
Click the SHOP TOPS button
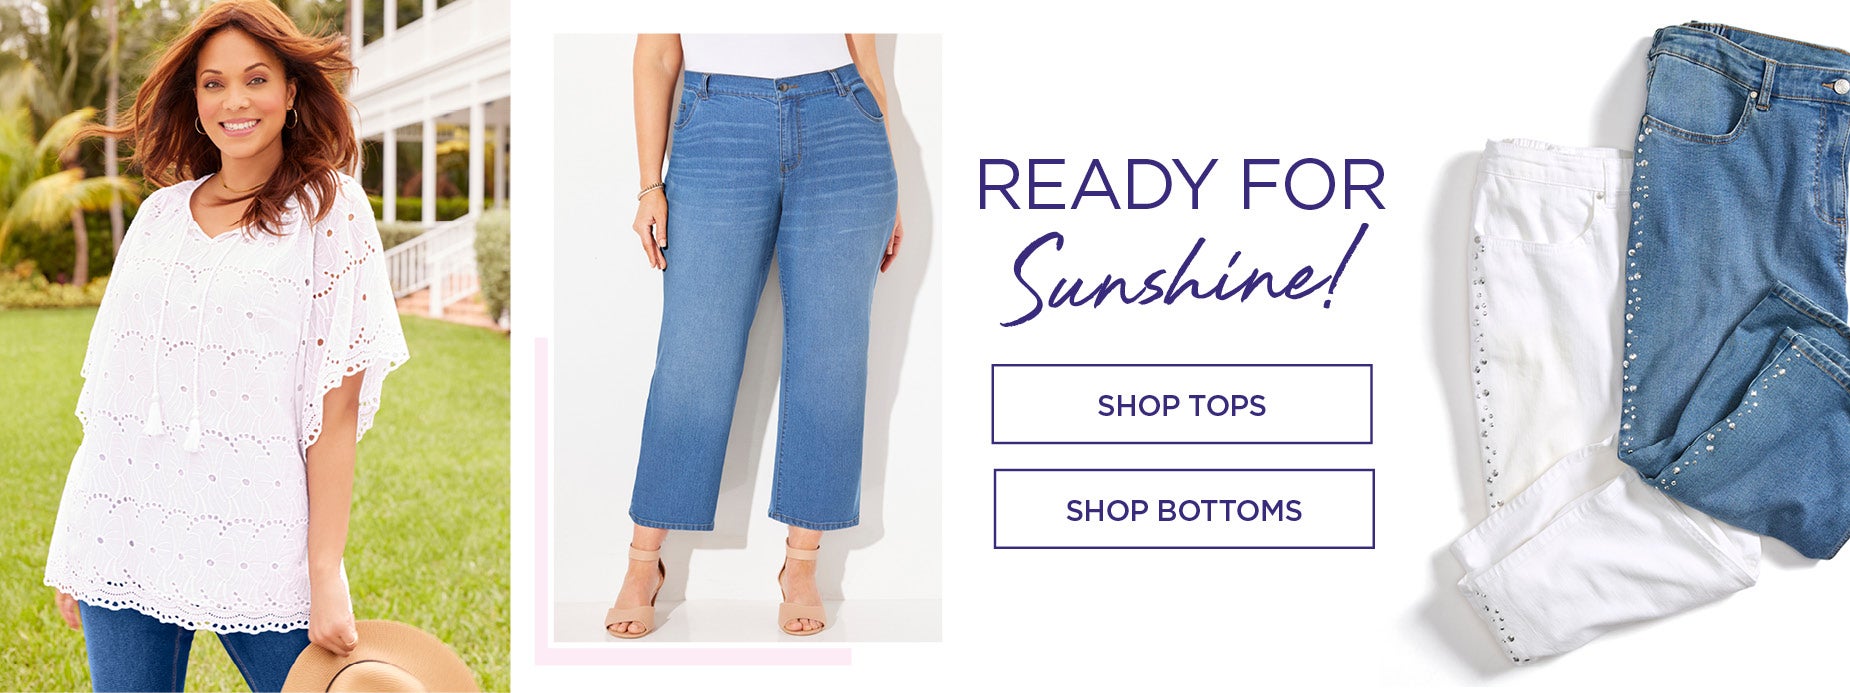[x=1181, y=404]
